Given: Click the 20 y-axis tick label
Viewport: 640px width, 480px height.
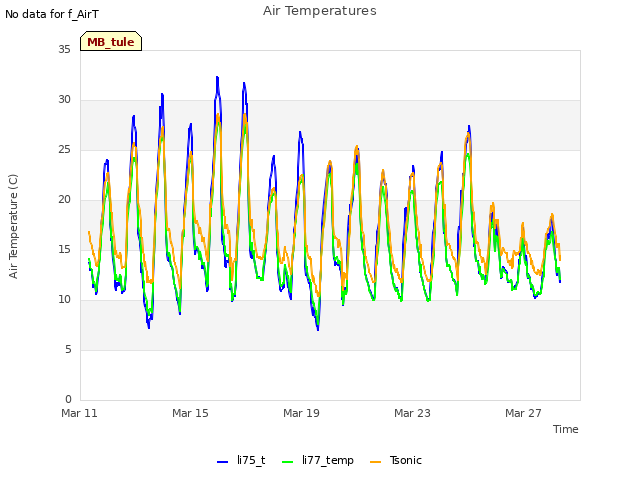Looking at the screenshot, I should [64, 200].
